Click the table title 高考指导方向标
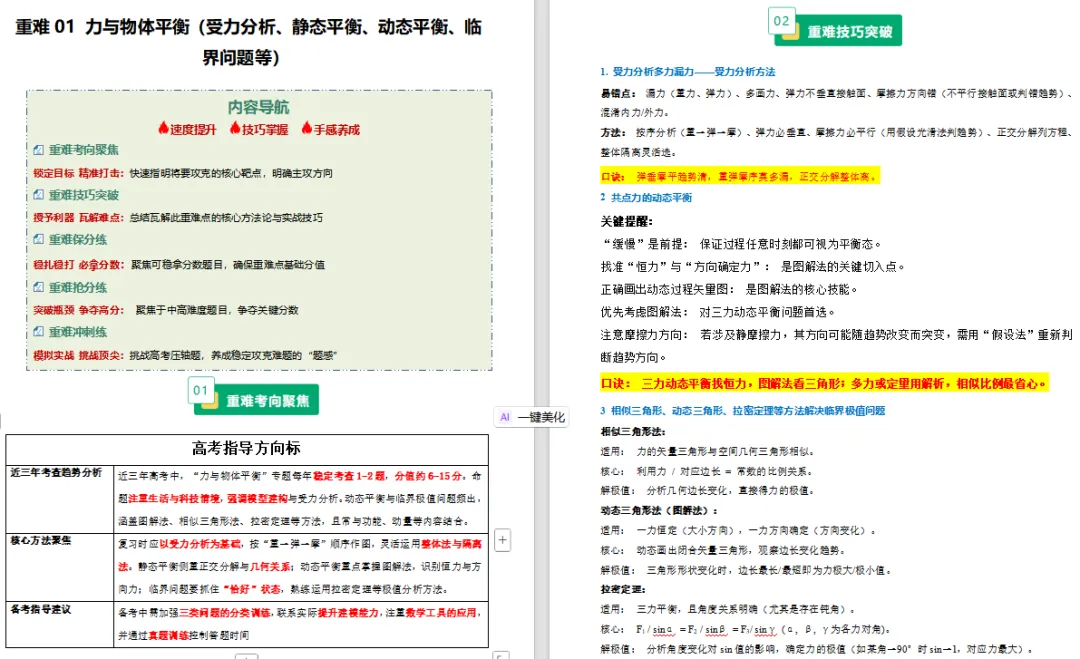Viewport: 1080px width, 659px height. 246,448
